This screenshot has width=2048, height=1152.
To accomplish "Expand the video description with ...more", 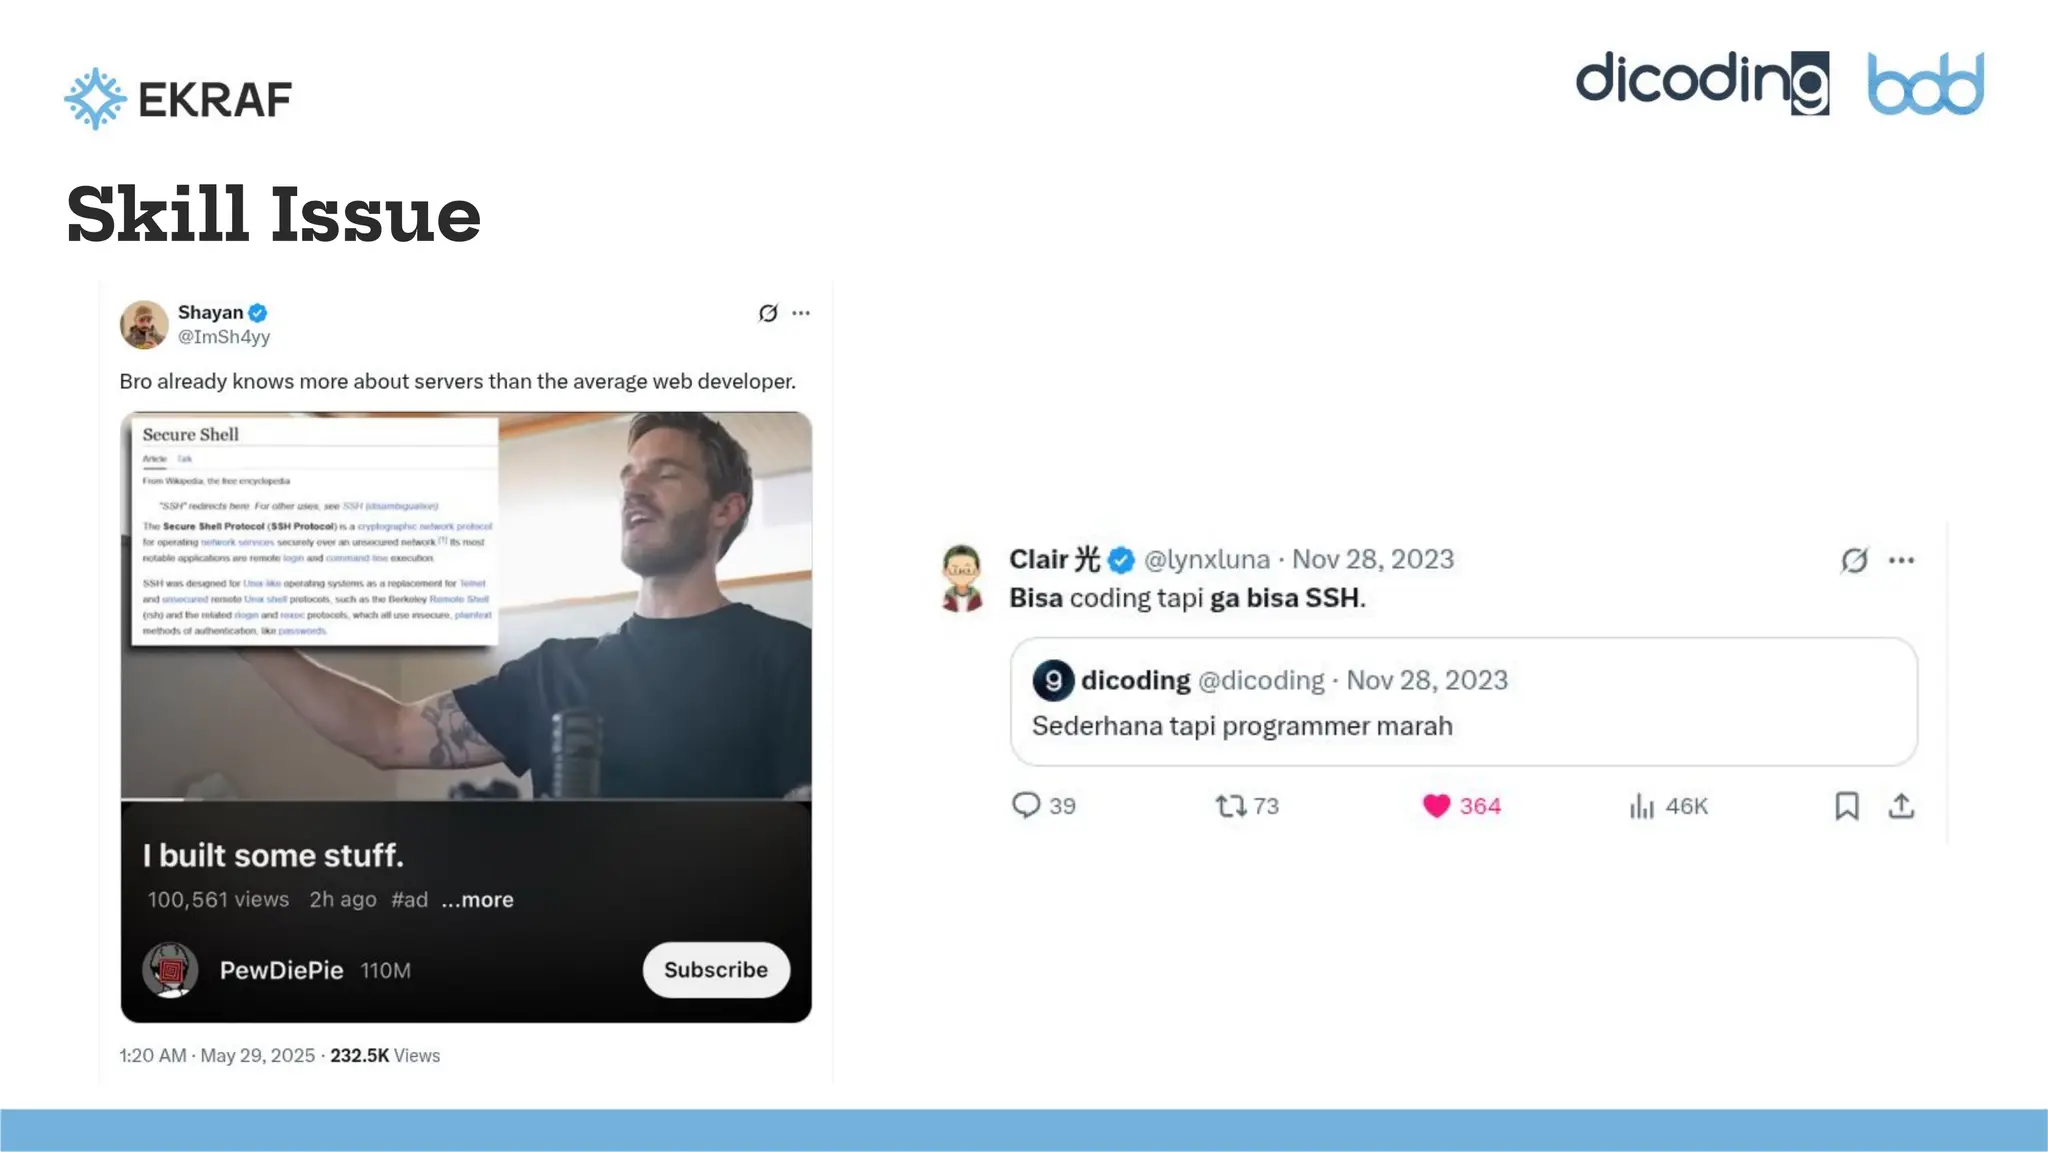I will (x=478, y=899).
